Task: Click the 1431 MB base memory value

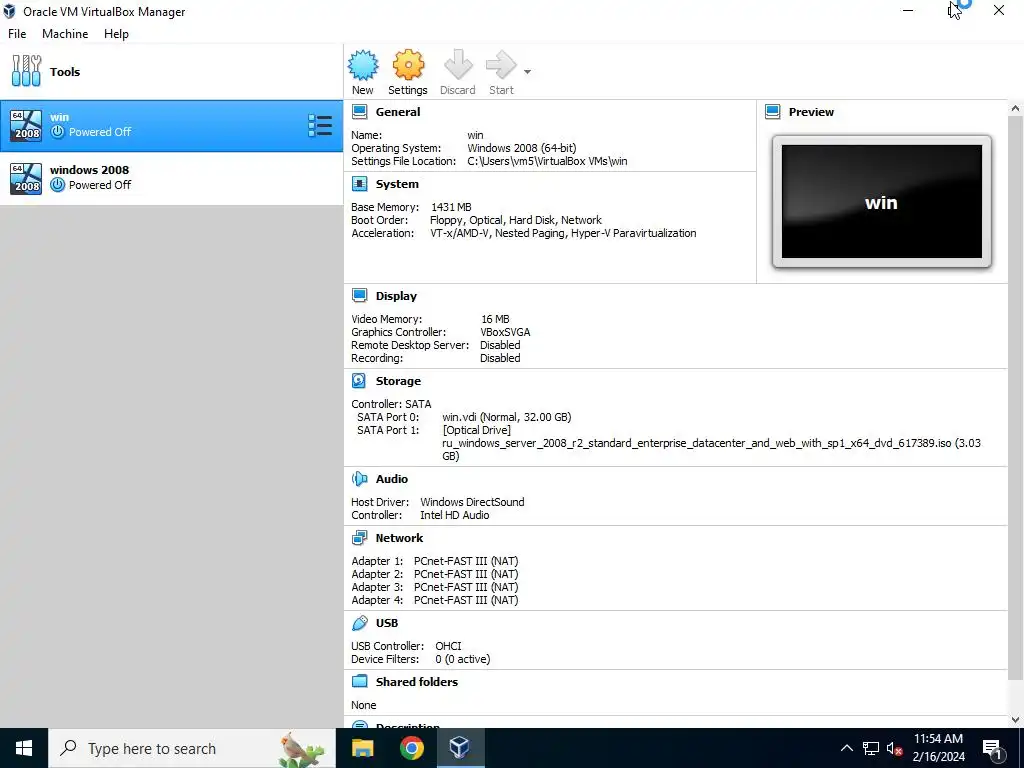Action: tap(451, 207)
